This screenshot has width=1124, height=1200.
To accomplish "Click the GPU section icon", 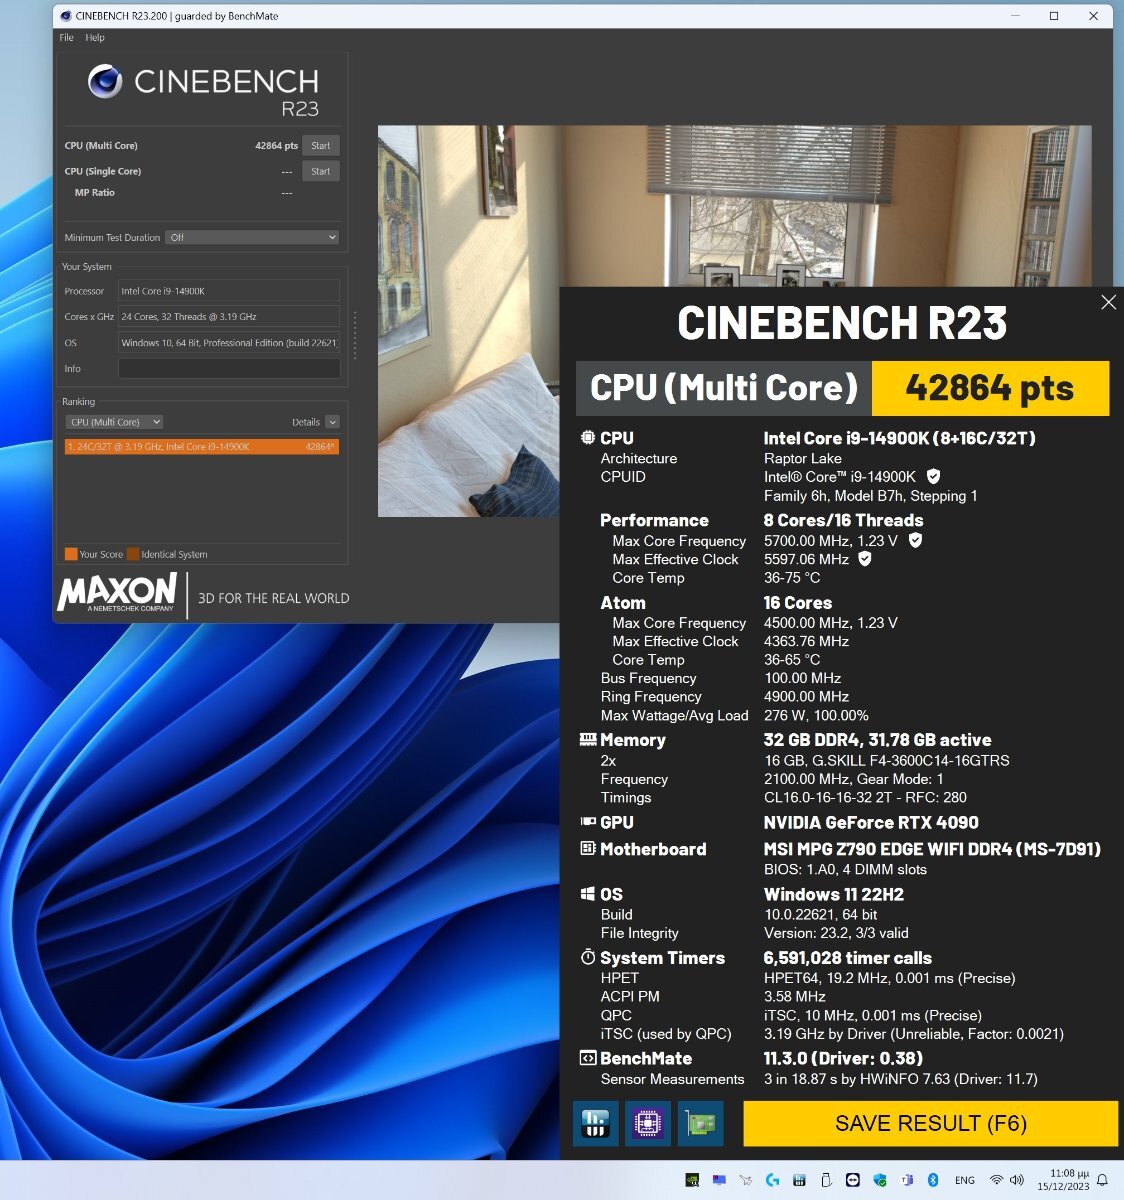I will (588, 822).
